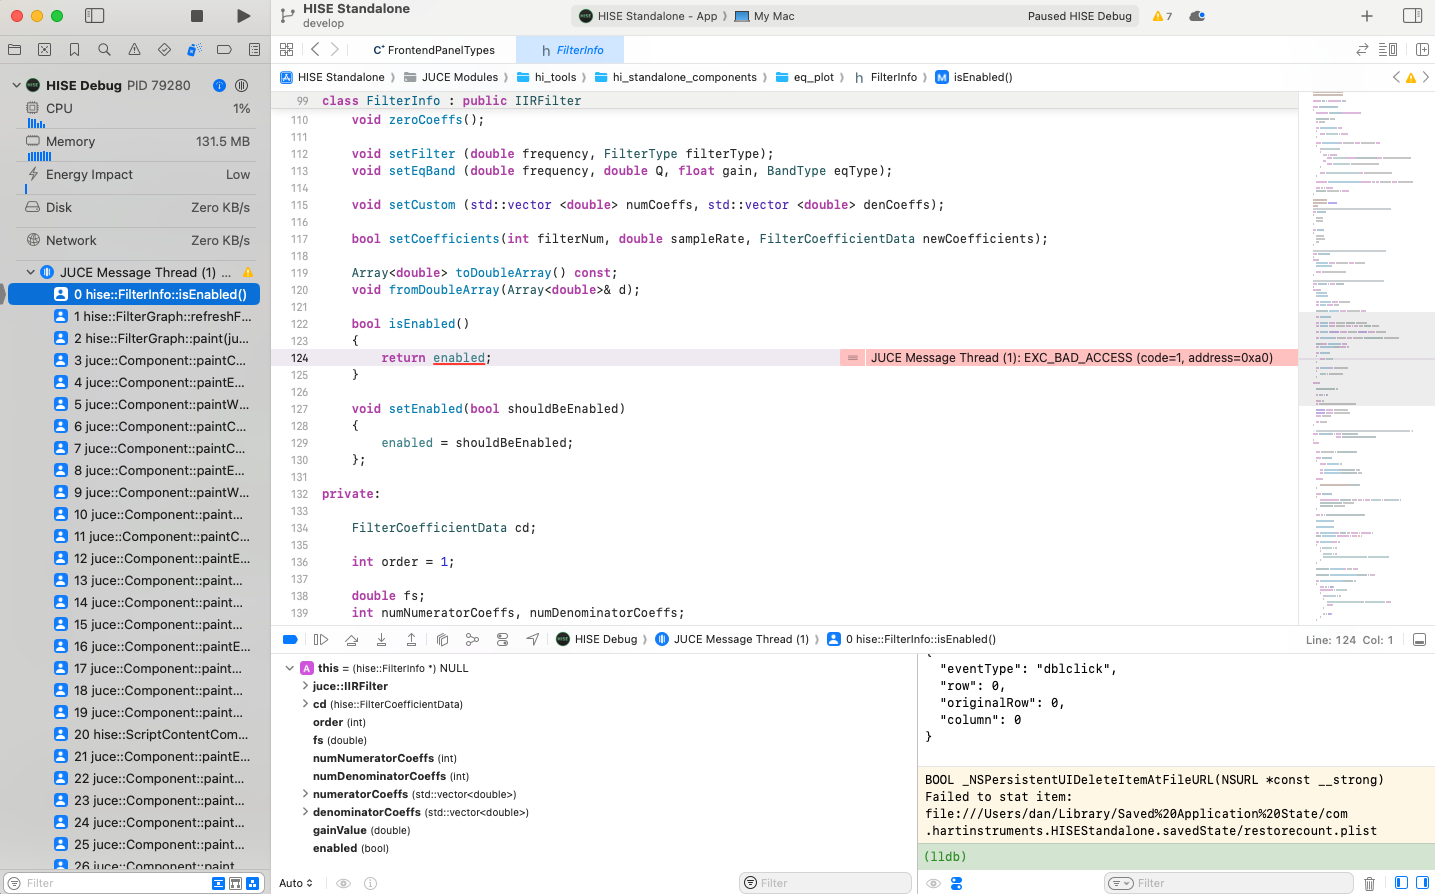Open Debug View Hierarchy
Image resolution: width=1435 pixels, height=894 pixels.
click(x=442, y=639)
